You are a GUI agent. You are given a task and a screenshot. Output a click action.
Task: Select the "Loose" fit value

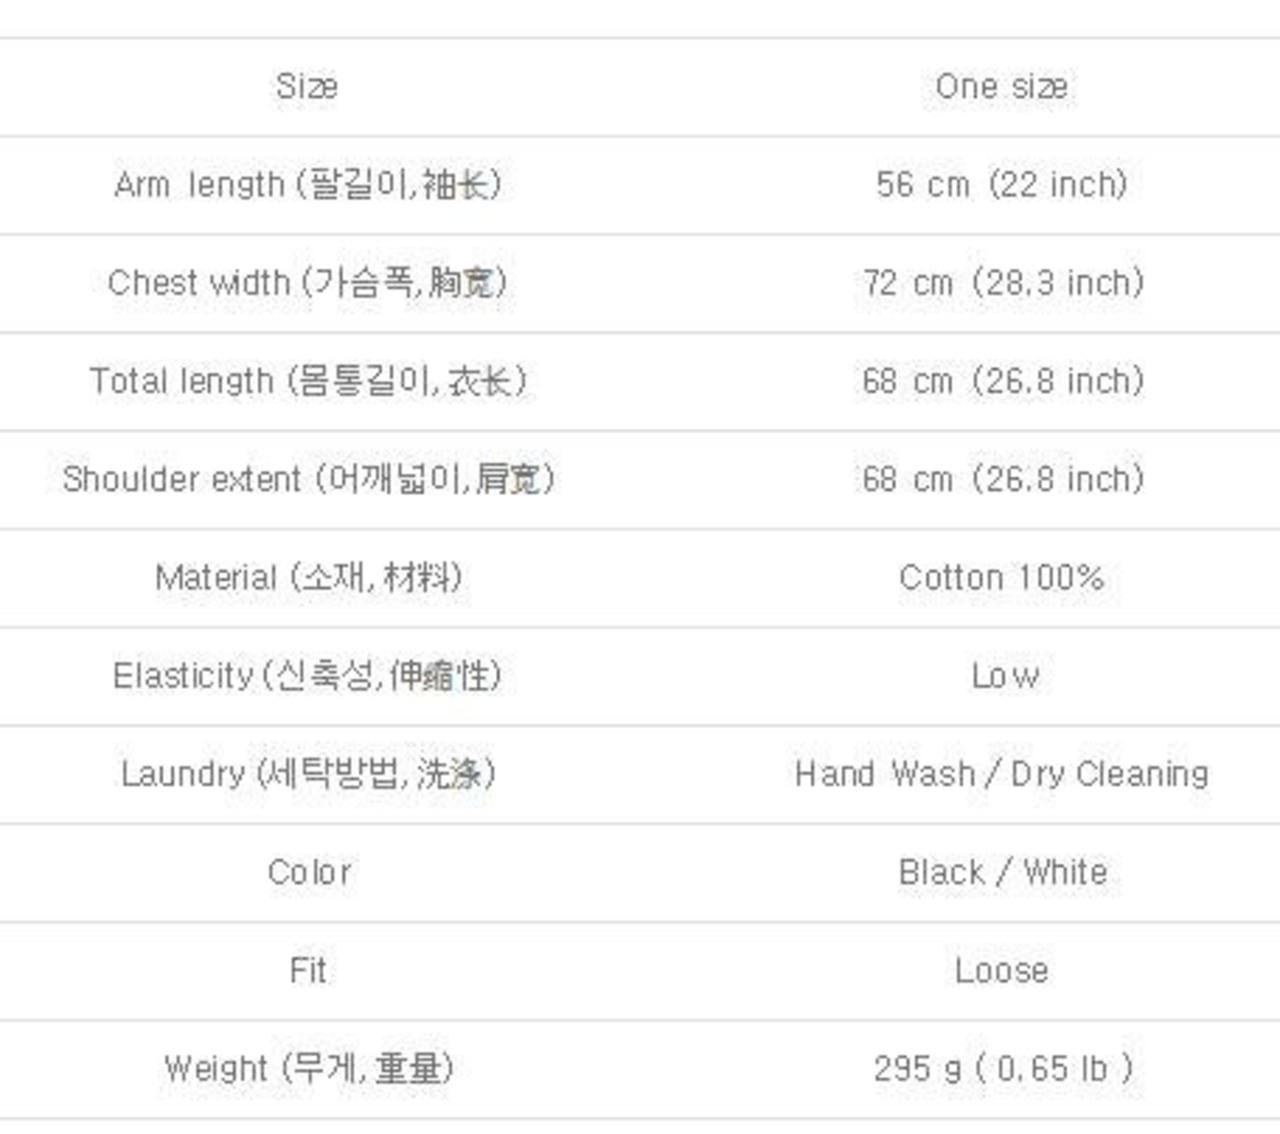(x=1001, y=970)
